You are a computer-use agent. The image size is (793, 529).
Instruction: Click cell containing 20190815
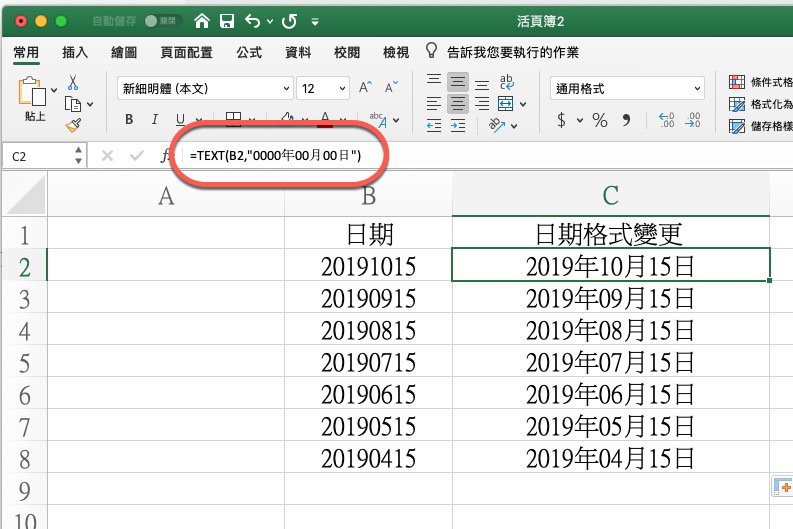coord(368,331)
